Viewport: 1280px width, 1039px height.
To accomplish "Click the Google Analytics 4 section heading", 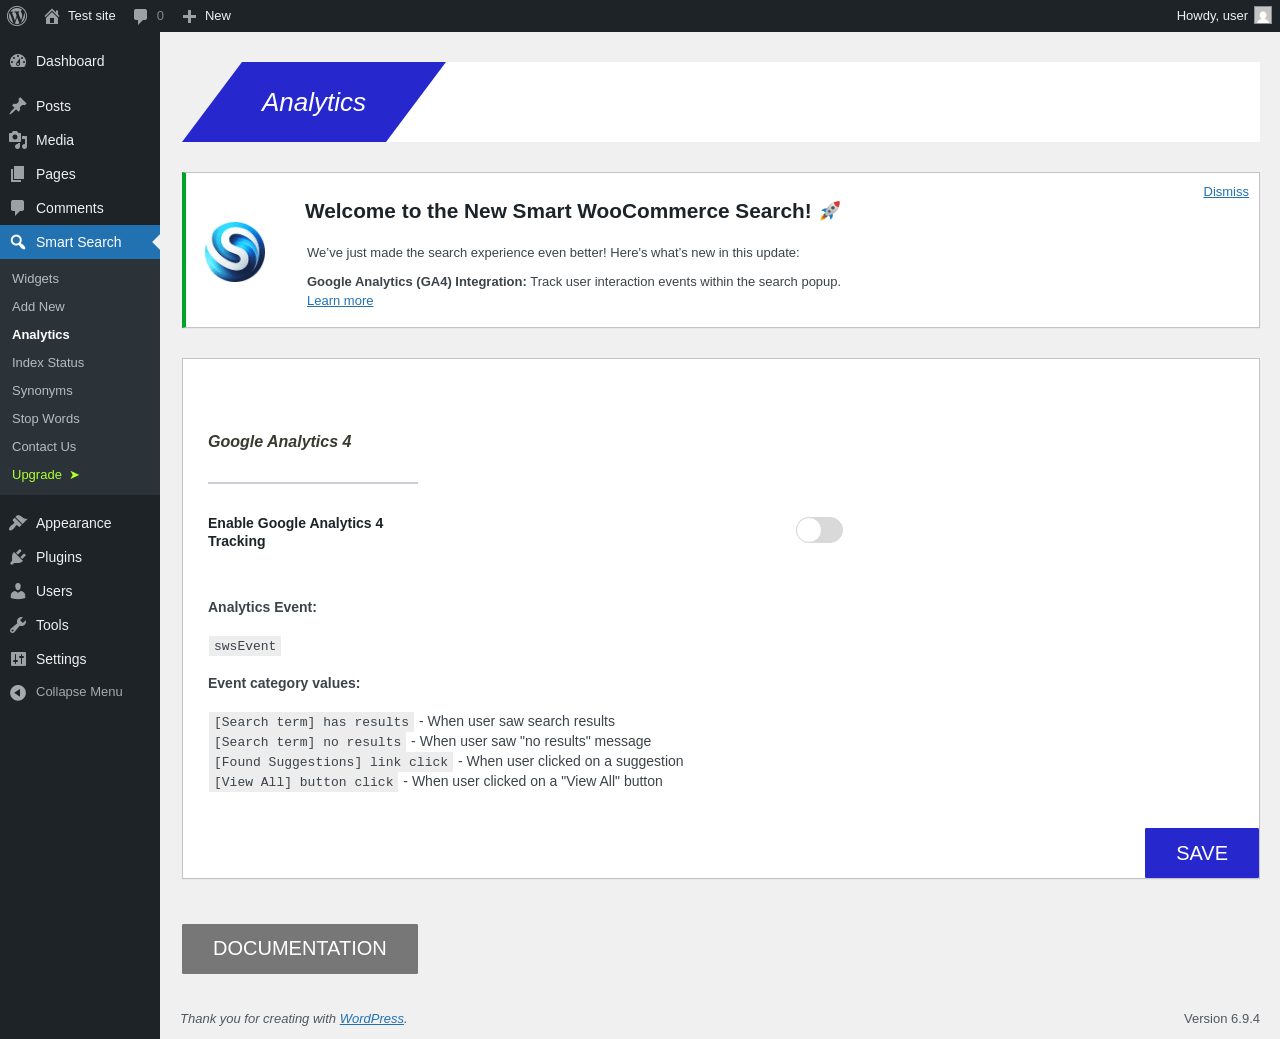I will point(280,442).
